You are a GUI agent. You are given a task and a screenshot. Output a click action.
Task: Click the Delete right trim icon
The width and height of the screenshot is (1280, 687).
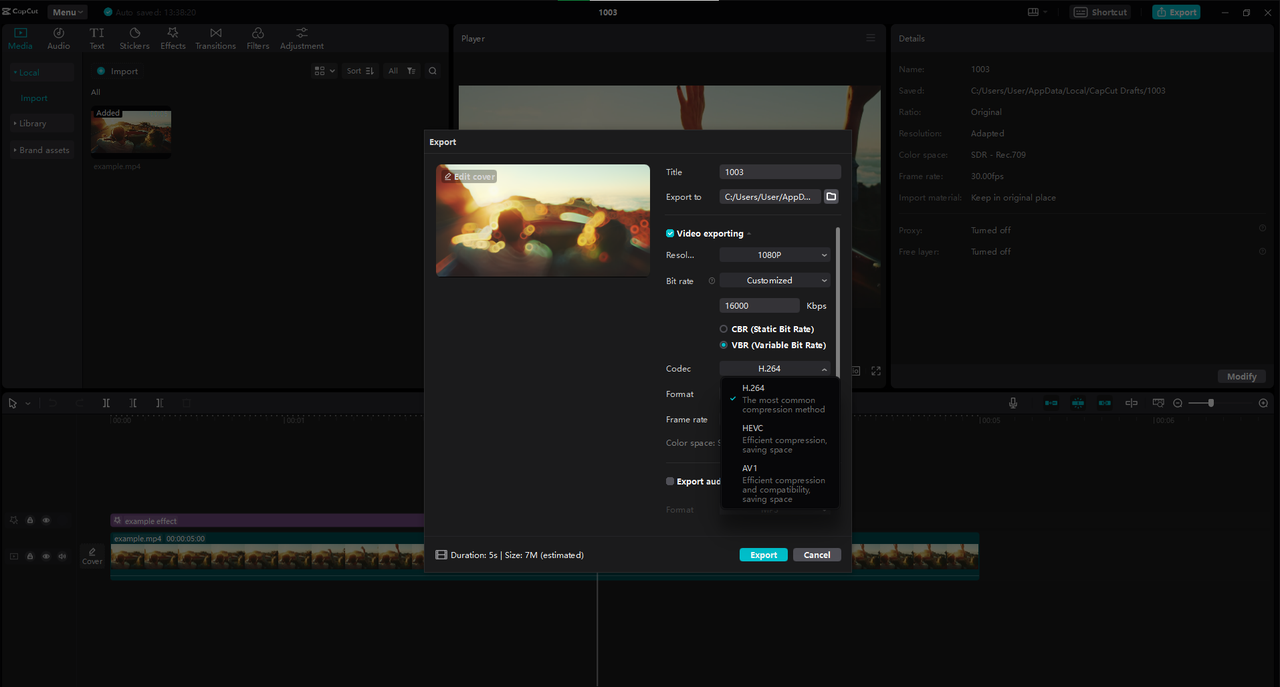[x=159, y=403]
